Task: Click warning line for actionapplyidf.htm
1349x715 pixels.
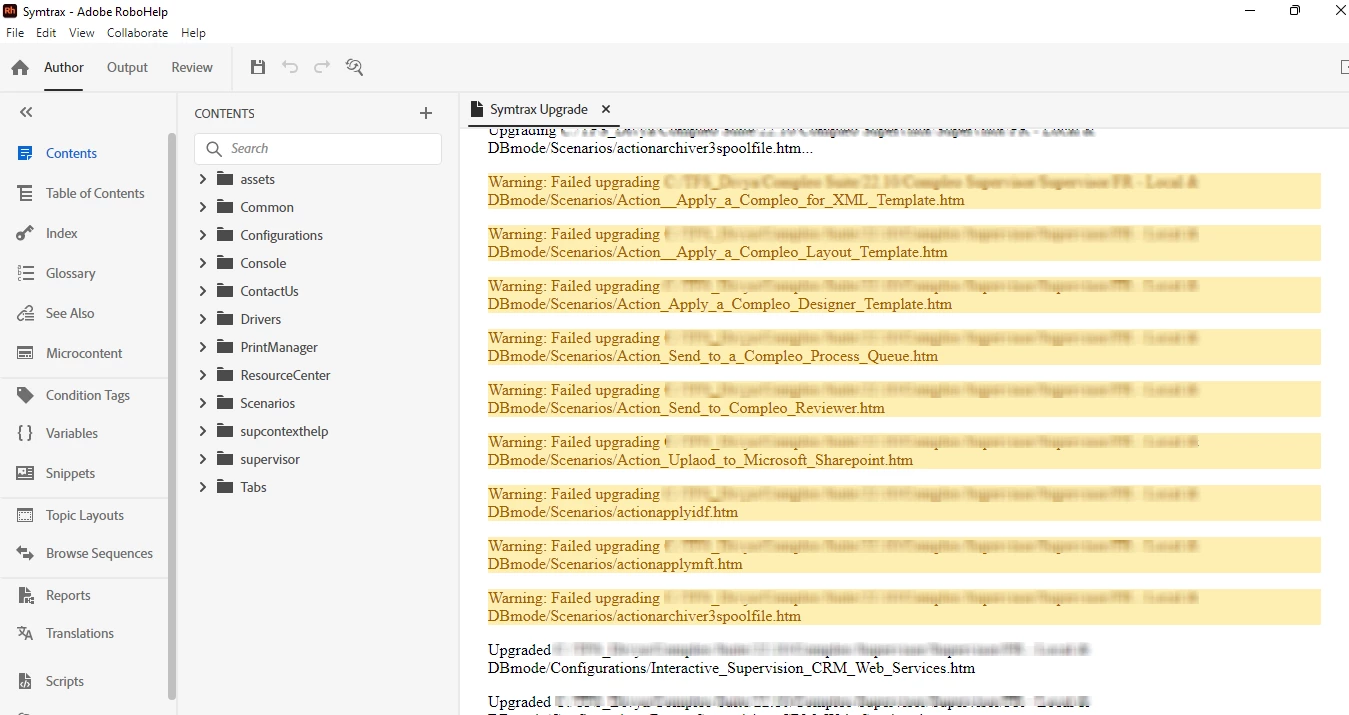Action: [x=904, y=503]
